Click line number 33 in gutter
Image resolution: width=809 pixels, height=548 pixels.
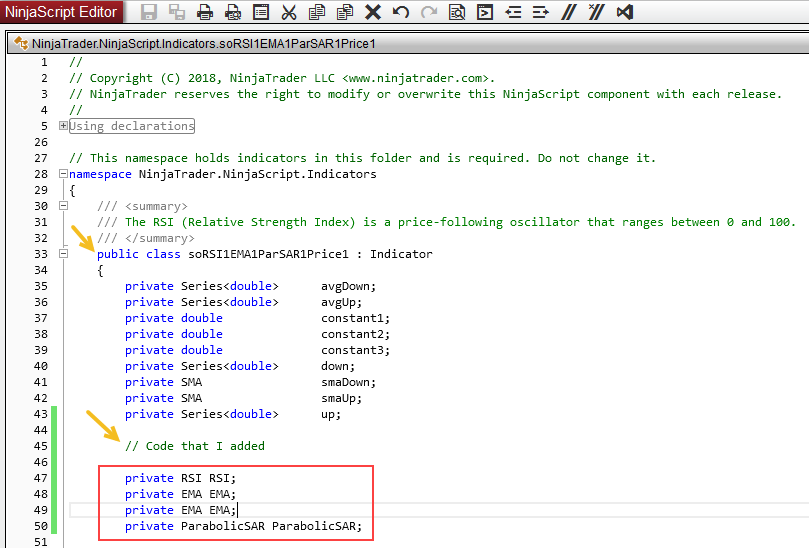tap(41, 254)
